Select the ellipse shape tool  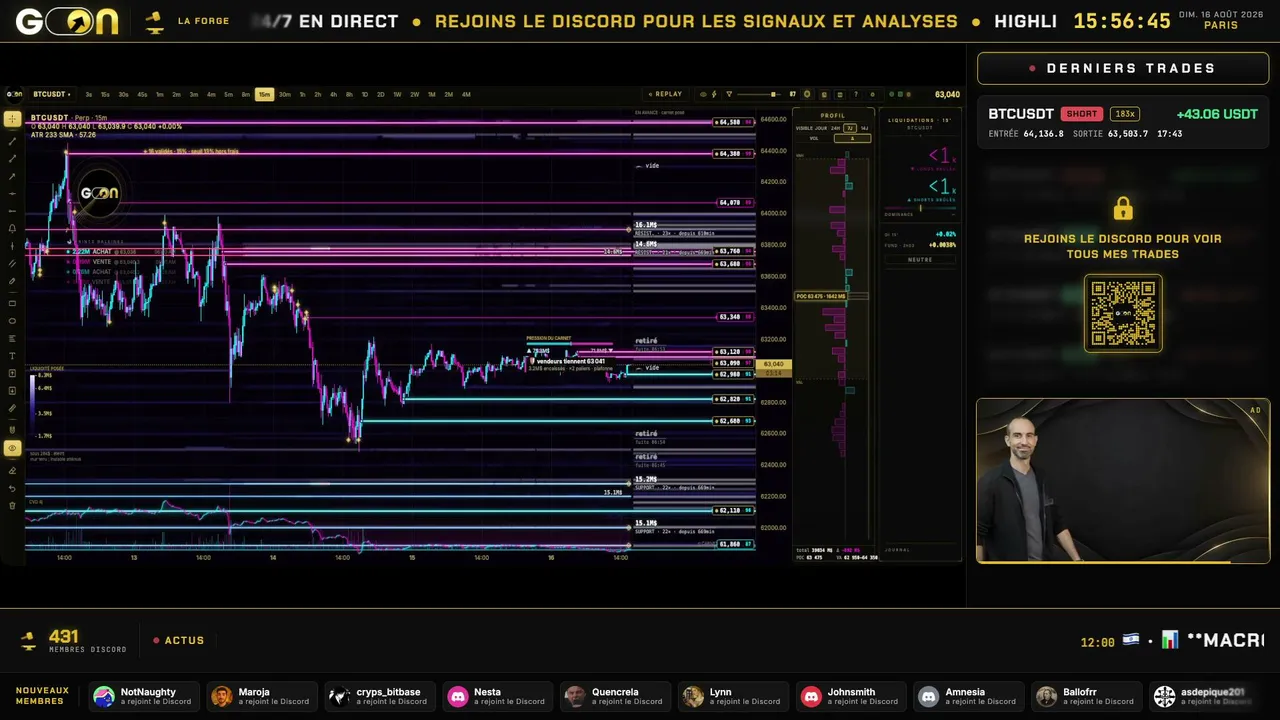click(12, 321)
